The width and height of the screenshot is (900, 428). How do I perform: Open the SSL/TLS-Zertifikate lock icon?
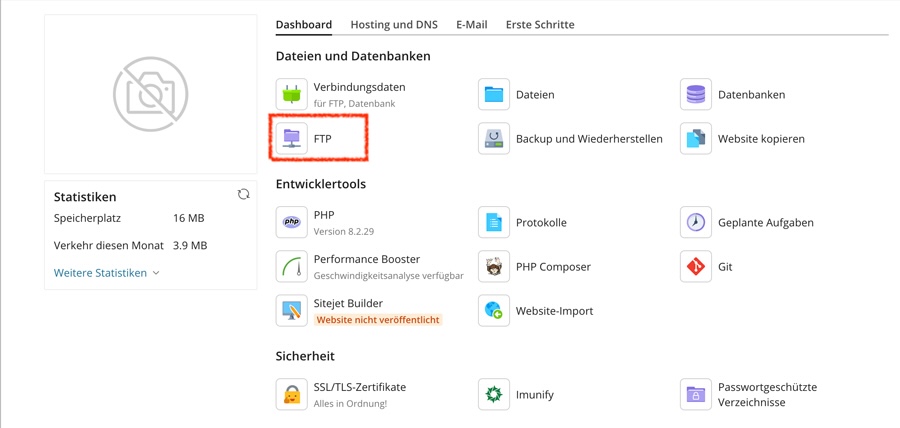(292, 394)
